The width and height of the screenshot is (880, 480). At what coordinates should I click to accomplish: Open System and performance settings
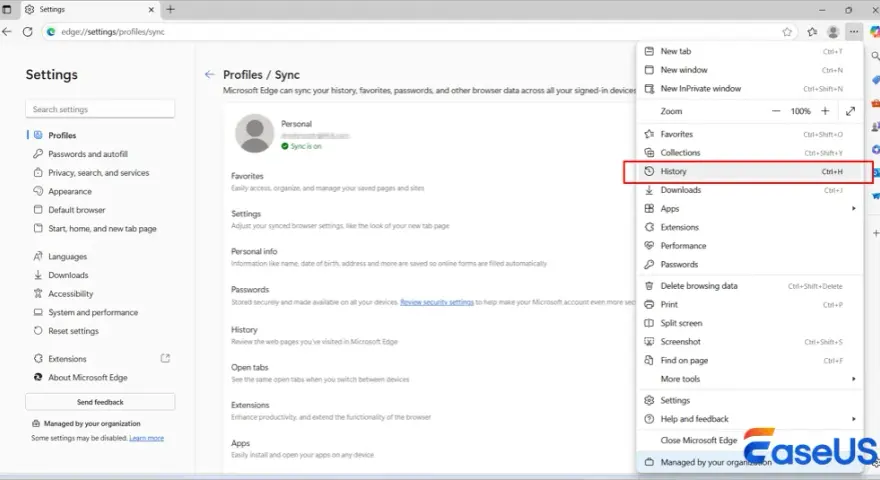coord(93,312)
